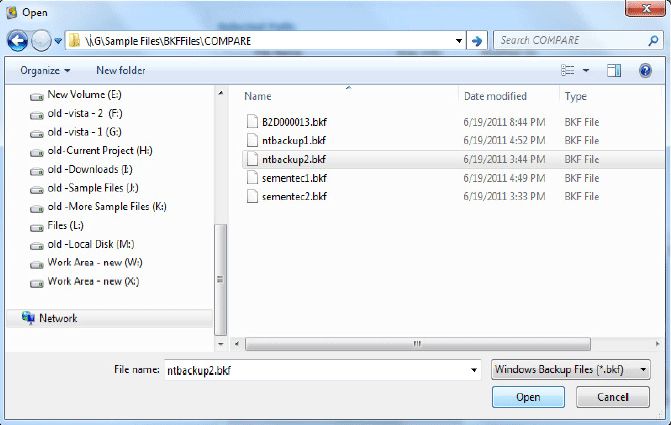This screenshot has width=671, height=425.
Task: Select old-Current Project (H:) drive
Action: [x=100, y=151]
